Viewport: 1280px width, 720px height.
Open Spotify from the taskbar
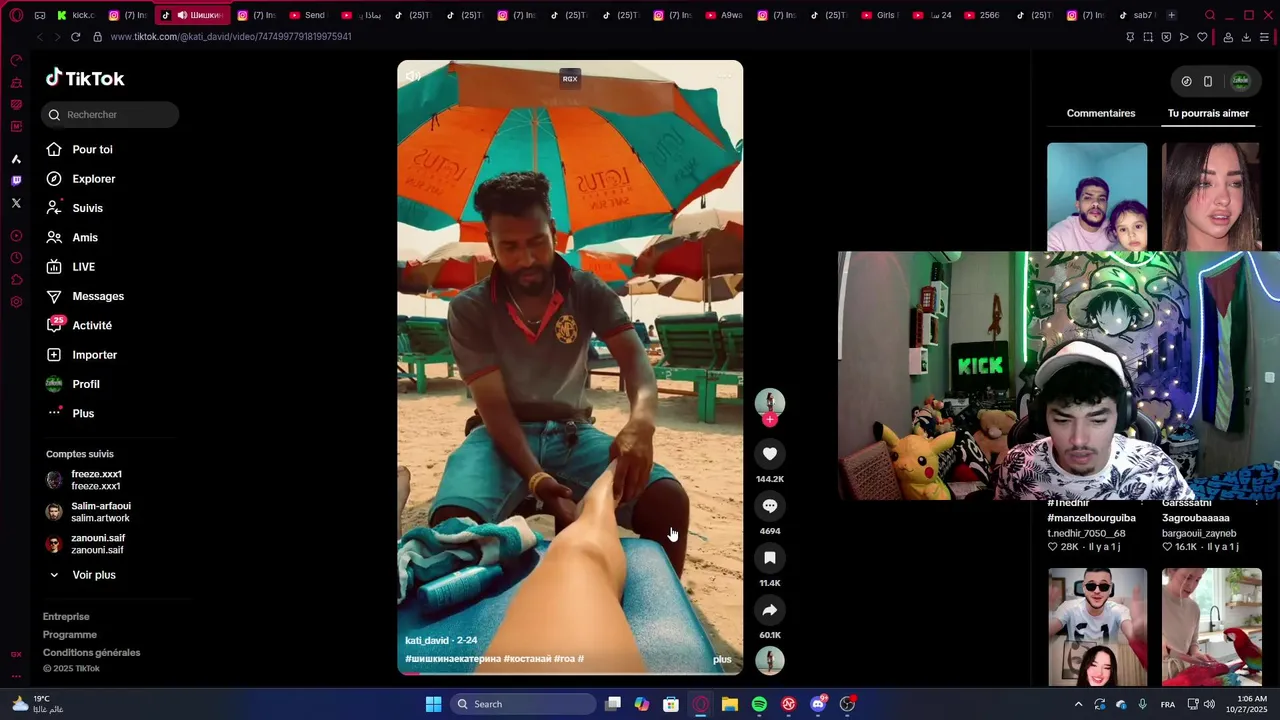759,704
